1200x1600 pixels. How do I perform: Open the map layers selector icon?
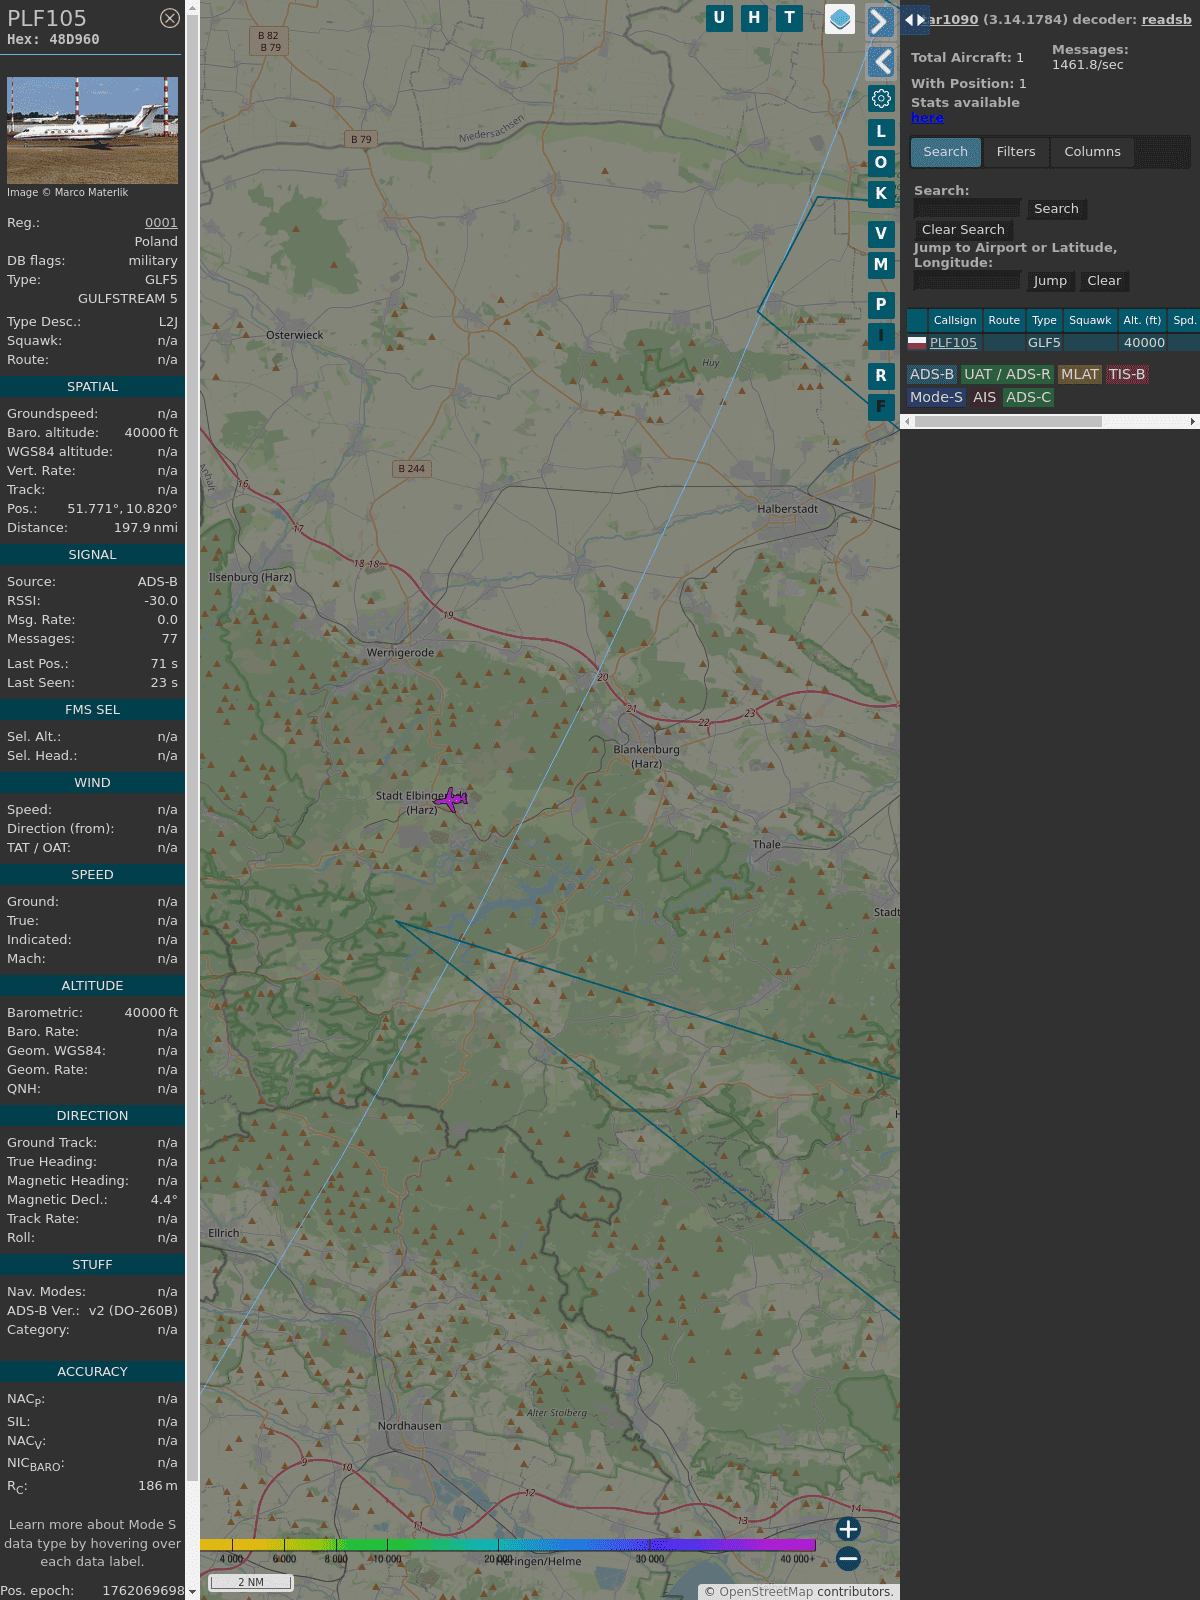tap(840, 19)
